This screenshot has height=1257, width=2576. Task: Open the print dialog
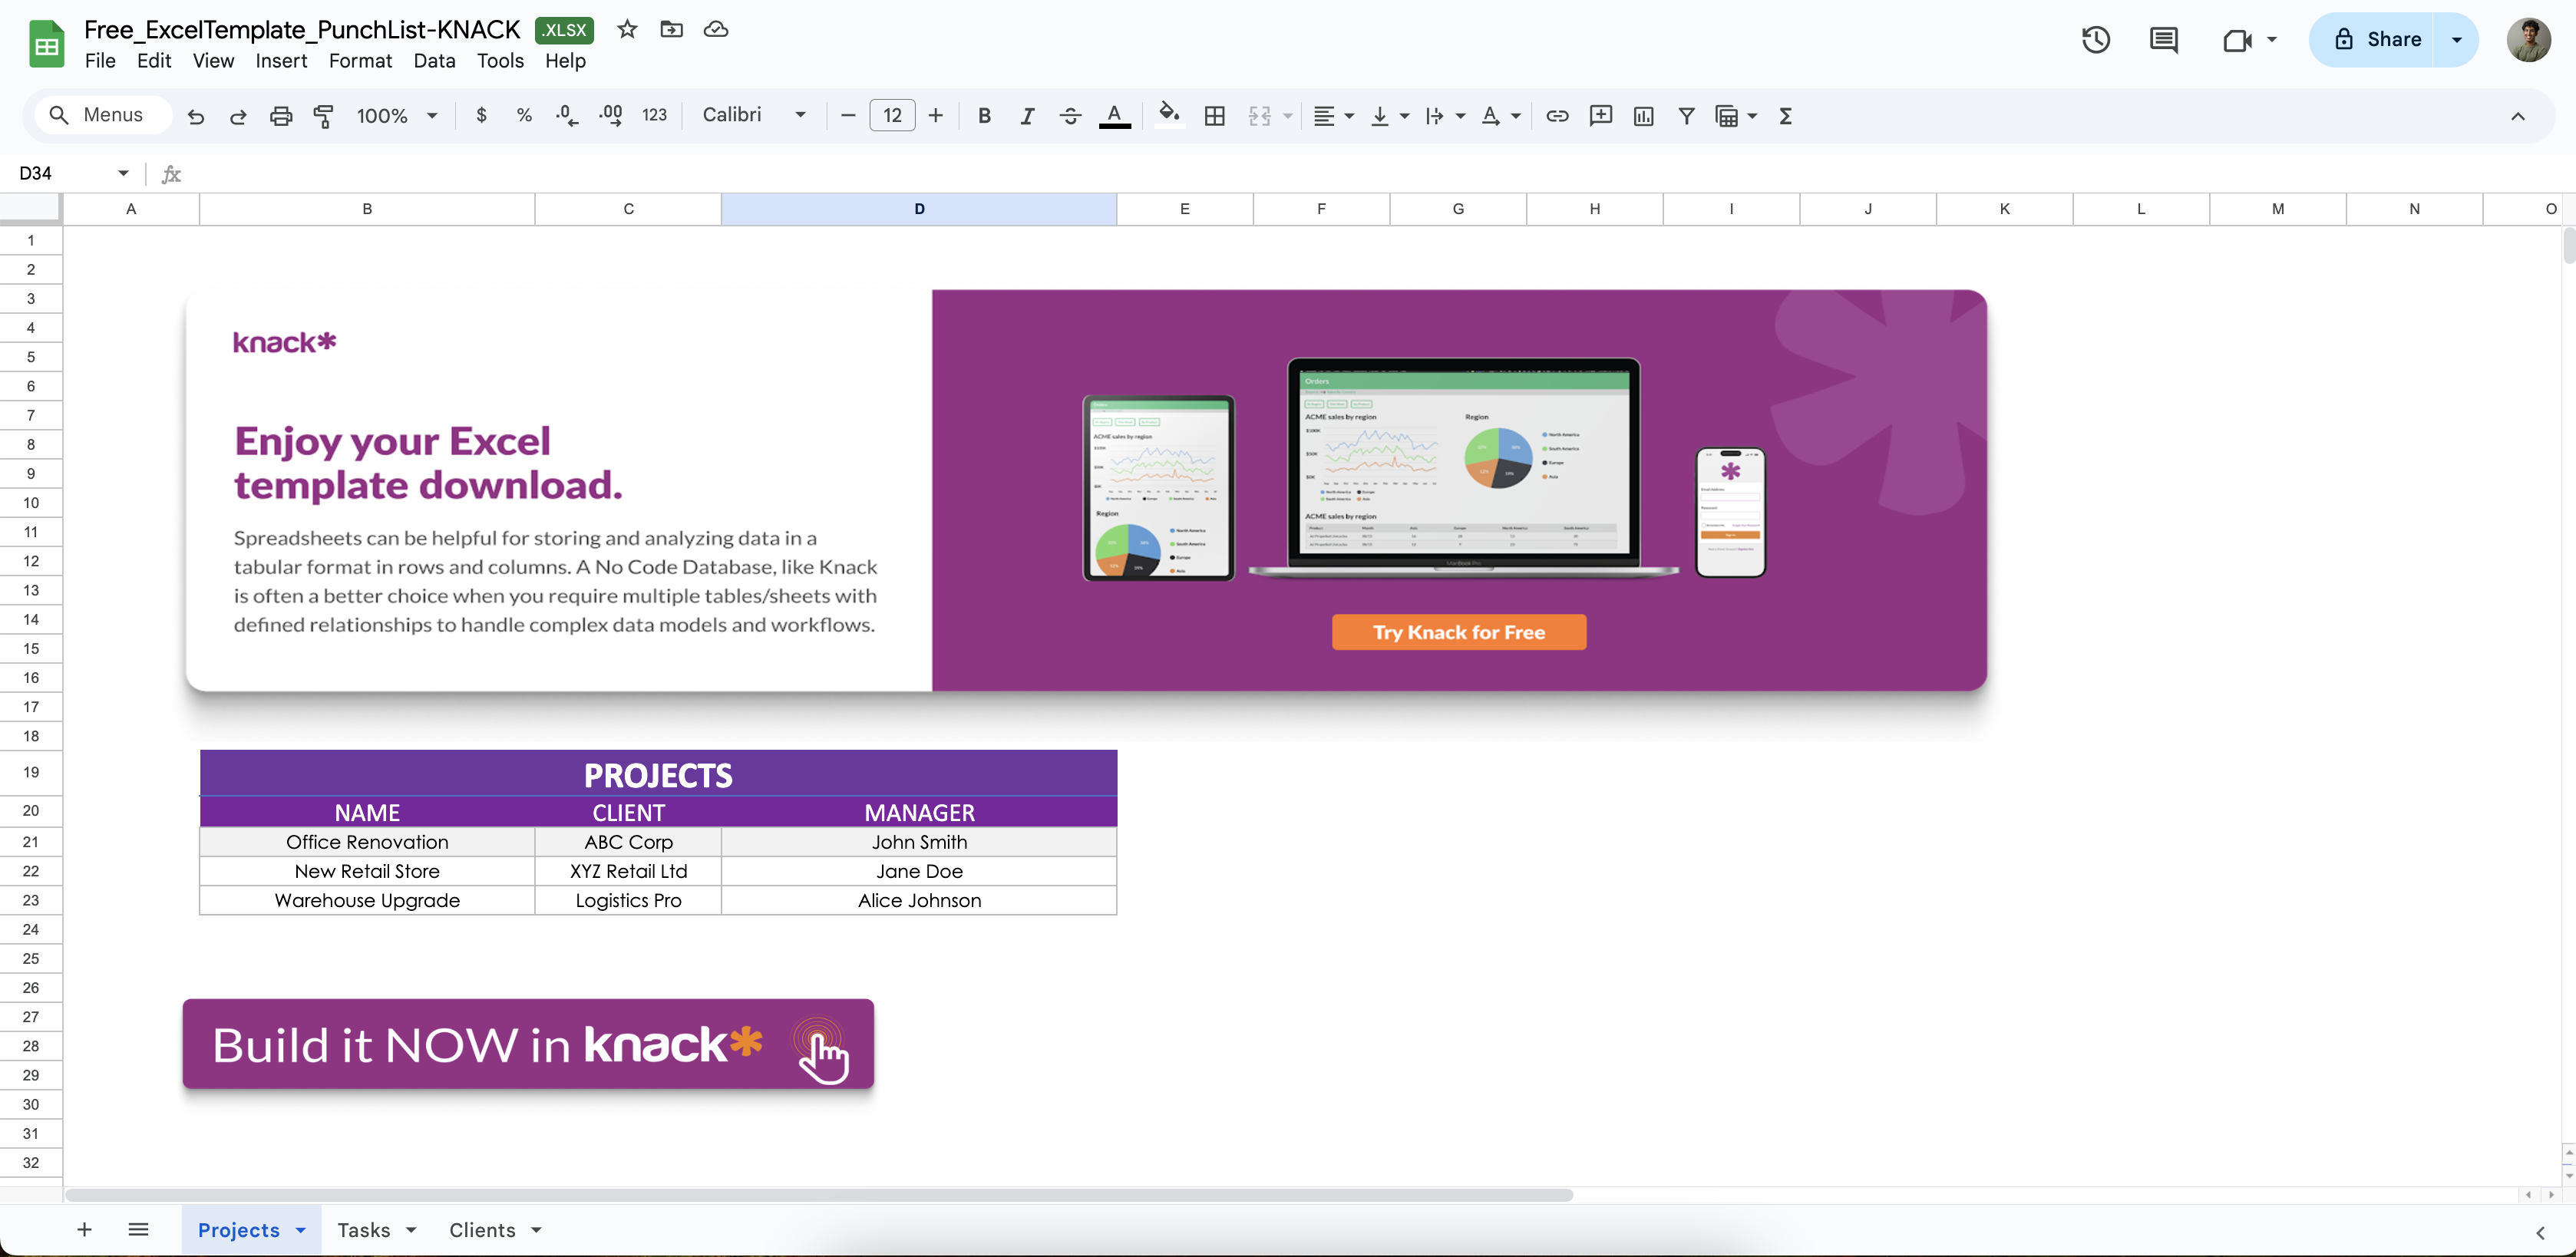click(x=281, y=115)
